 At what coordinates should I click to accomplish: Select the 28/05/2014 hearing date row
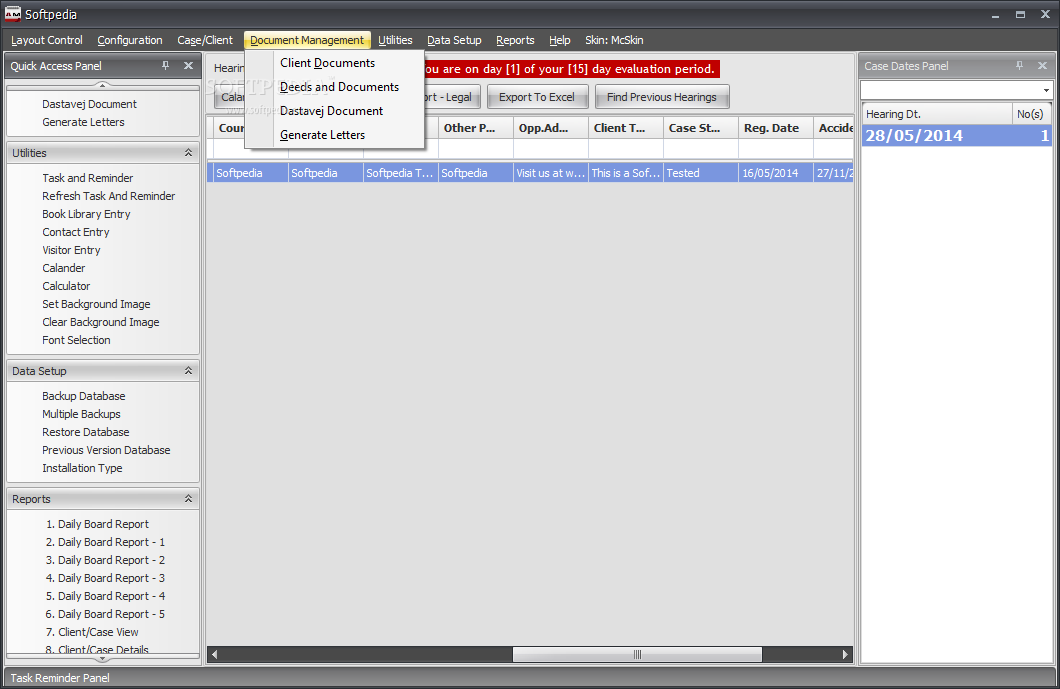point(957,135)
